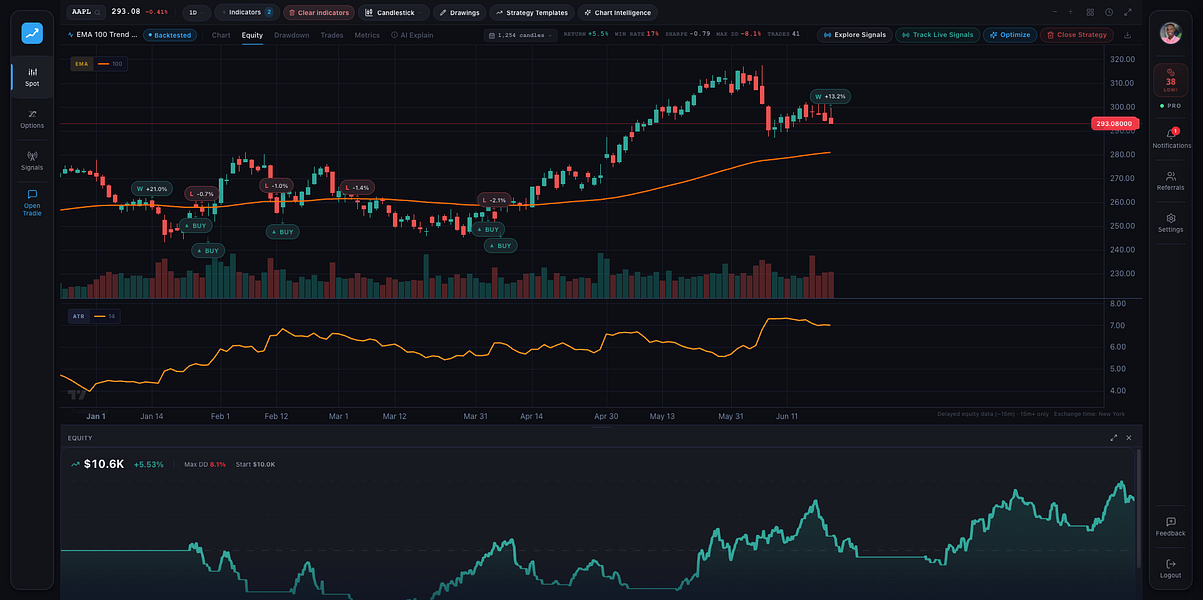Open the 1,254 candles range dropdown
Screen dimensions: 1203x600
[519, 35]
